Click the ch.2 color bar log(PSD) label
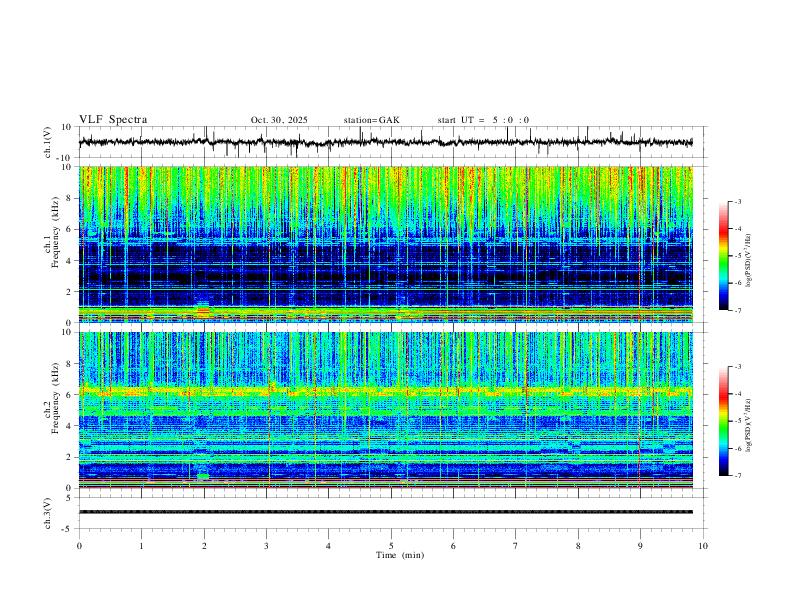 point(749,425)
